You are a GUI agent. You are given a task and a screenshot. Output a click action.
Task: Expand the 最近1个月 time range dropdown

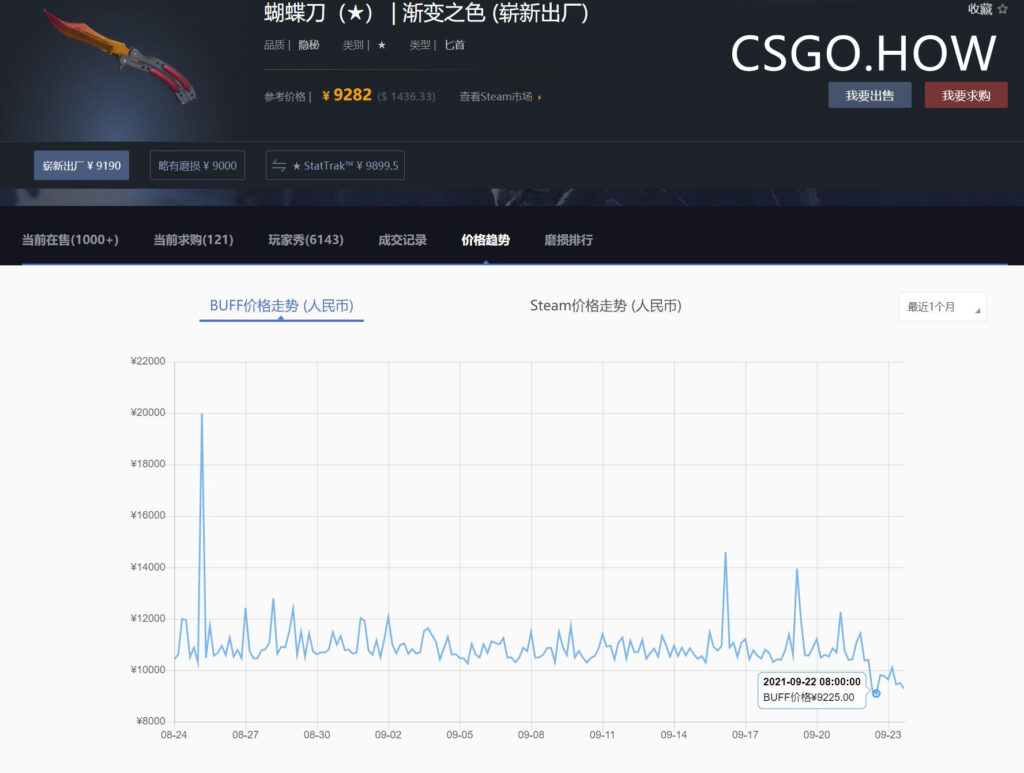click(942, 307)
